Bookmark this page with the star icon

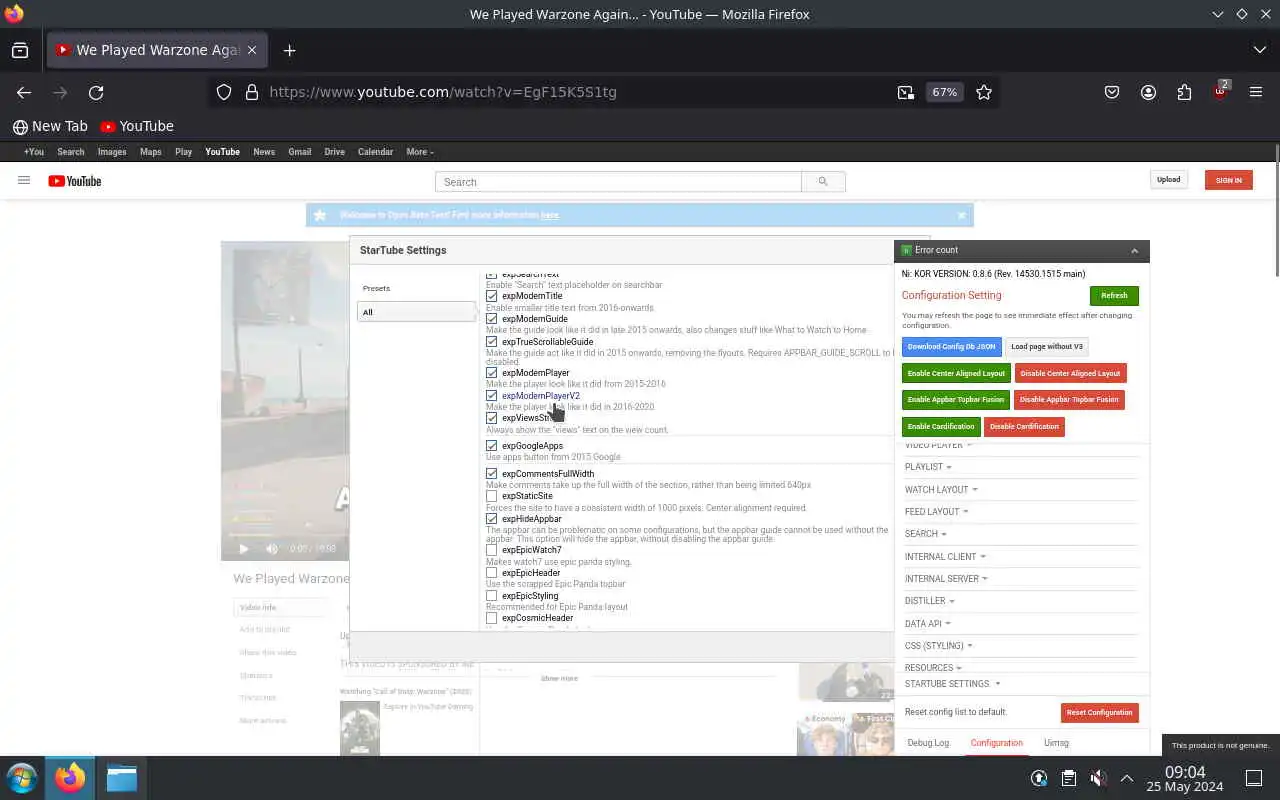[x=984, y=92]
